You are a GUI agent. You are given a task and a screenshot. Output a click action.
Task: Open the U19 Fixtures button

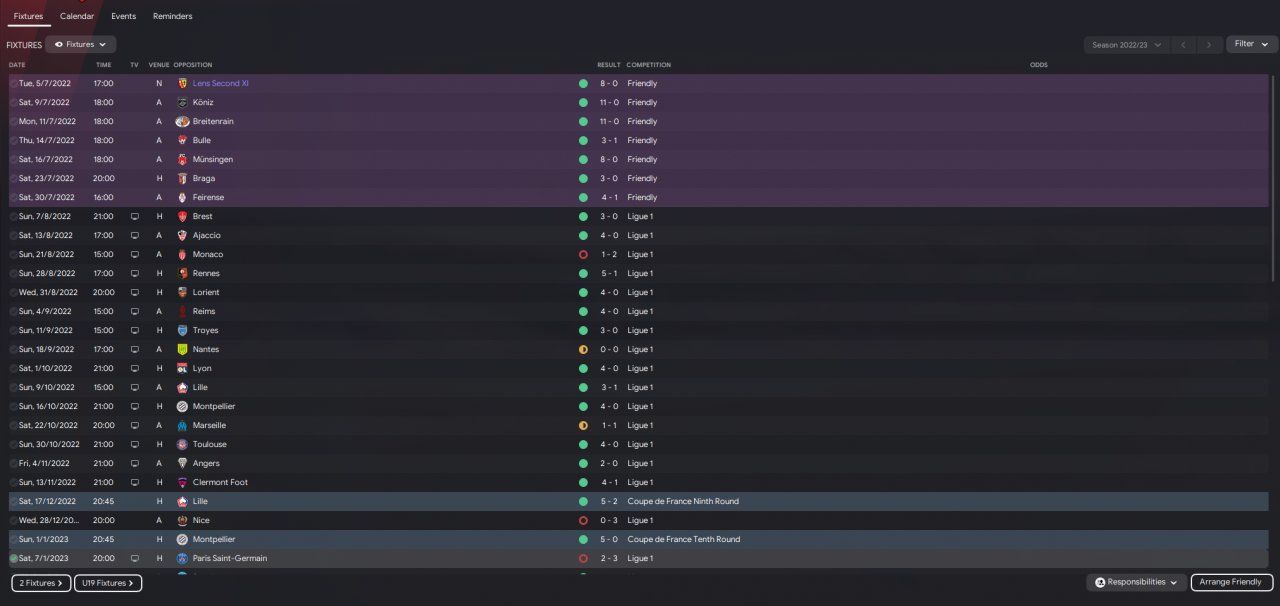click(x=108, y=583)
